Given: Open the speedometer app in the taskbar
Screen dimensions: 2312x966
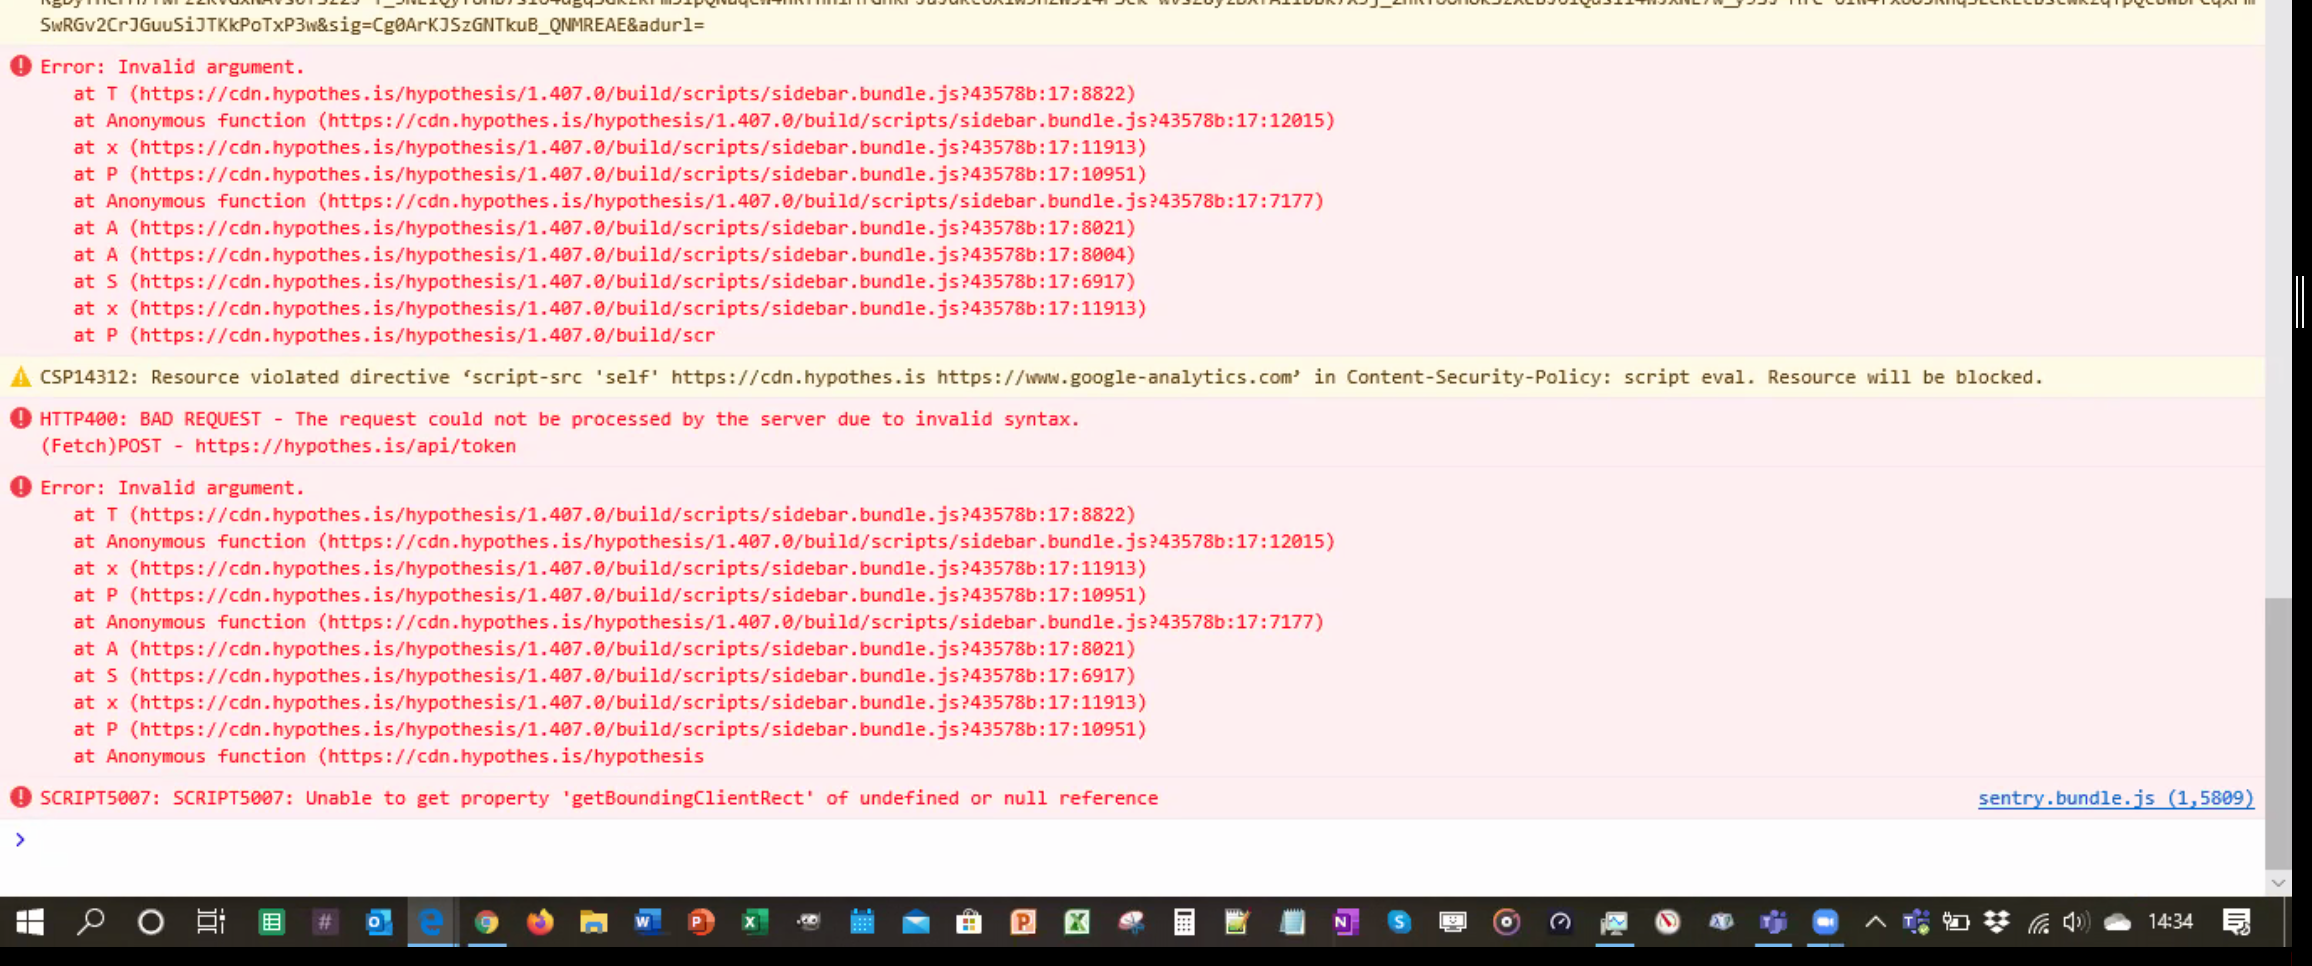Looking at the screenshot, I should 1560,922.
